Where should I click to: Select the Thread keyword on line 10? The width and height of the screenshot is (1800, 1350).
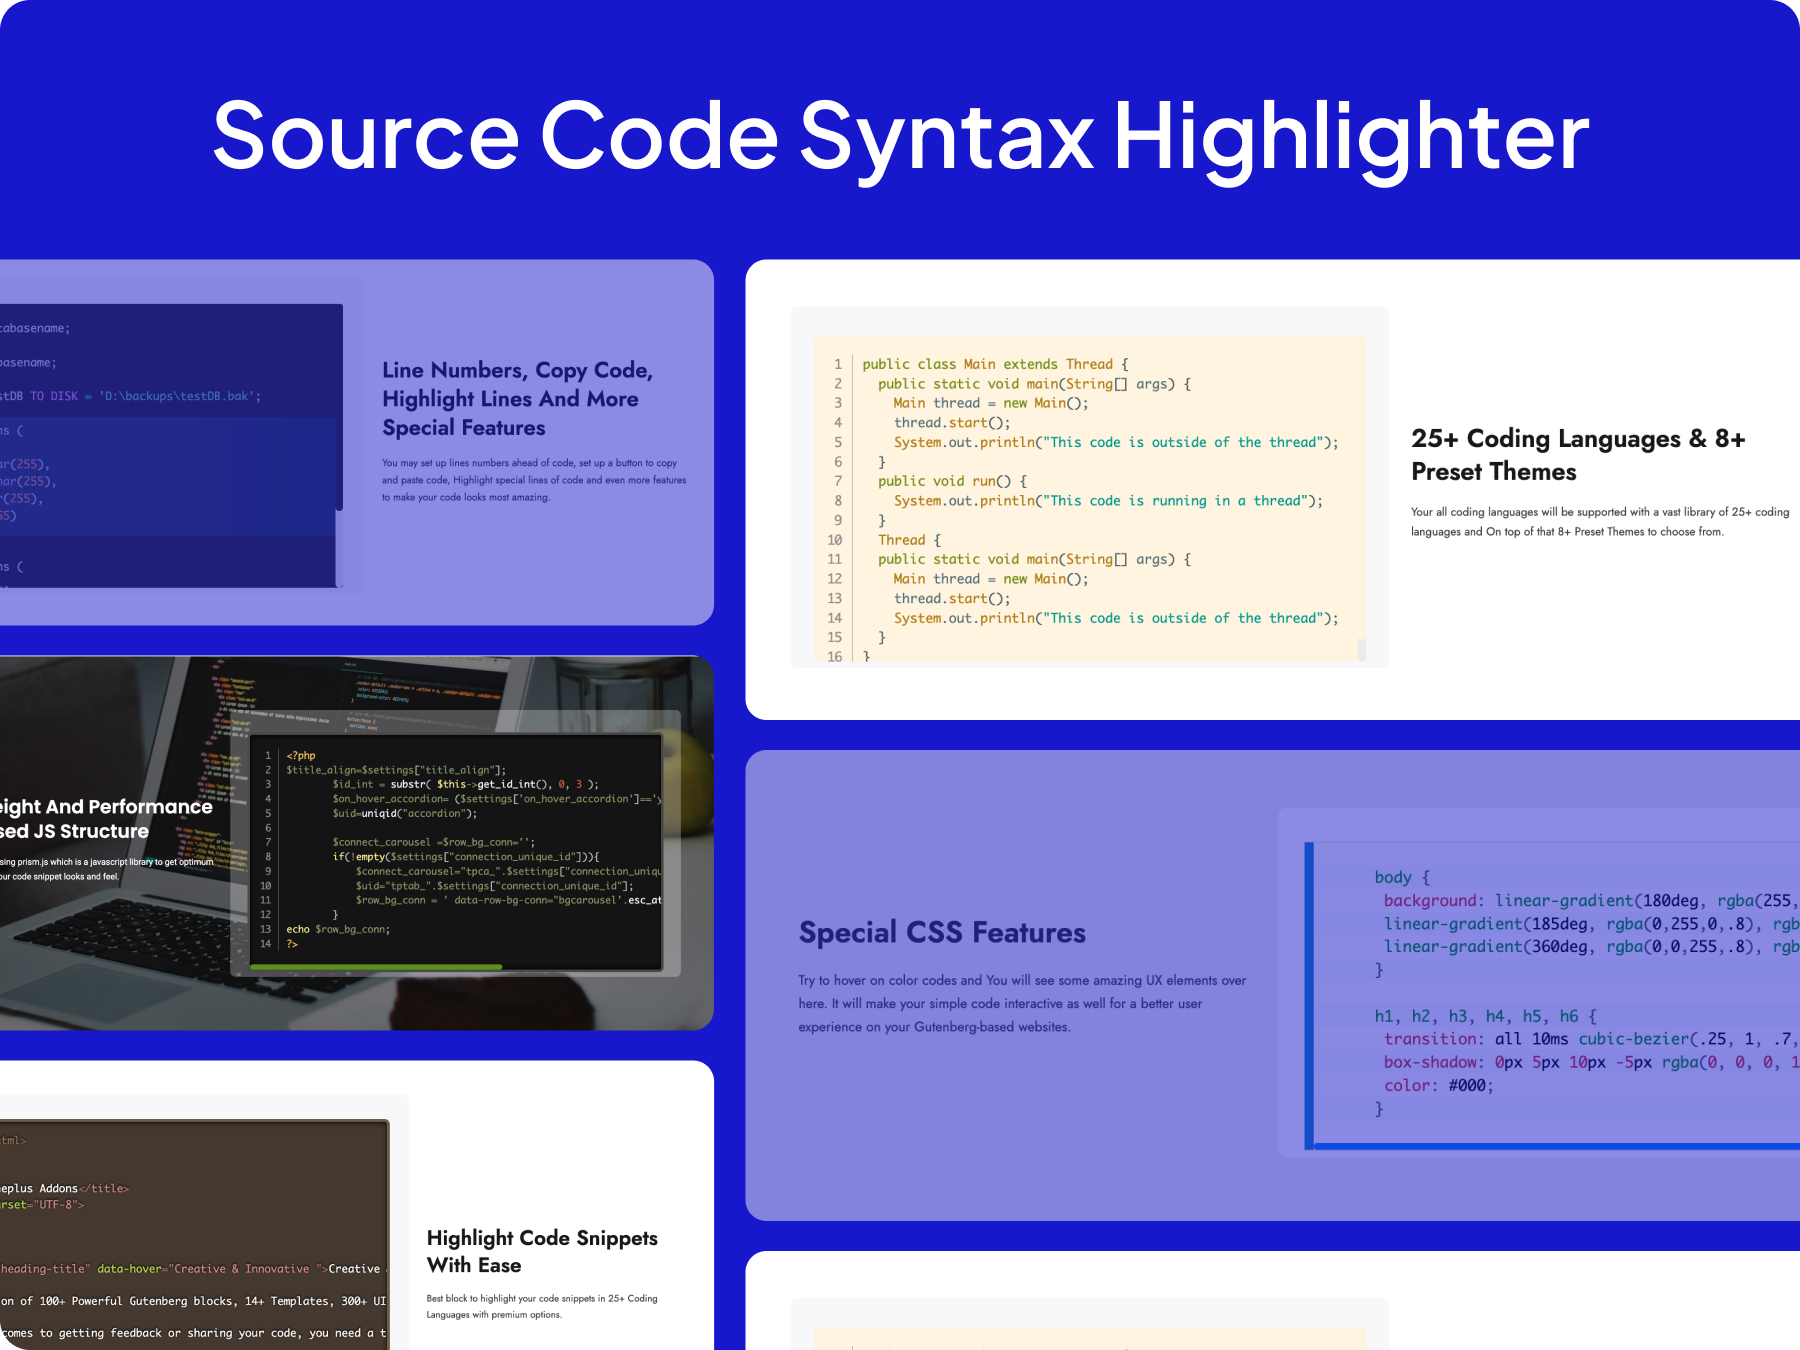click(901, 539)
